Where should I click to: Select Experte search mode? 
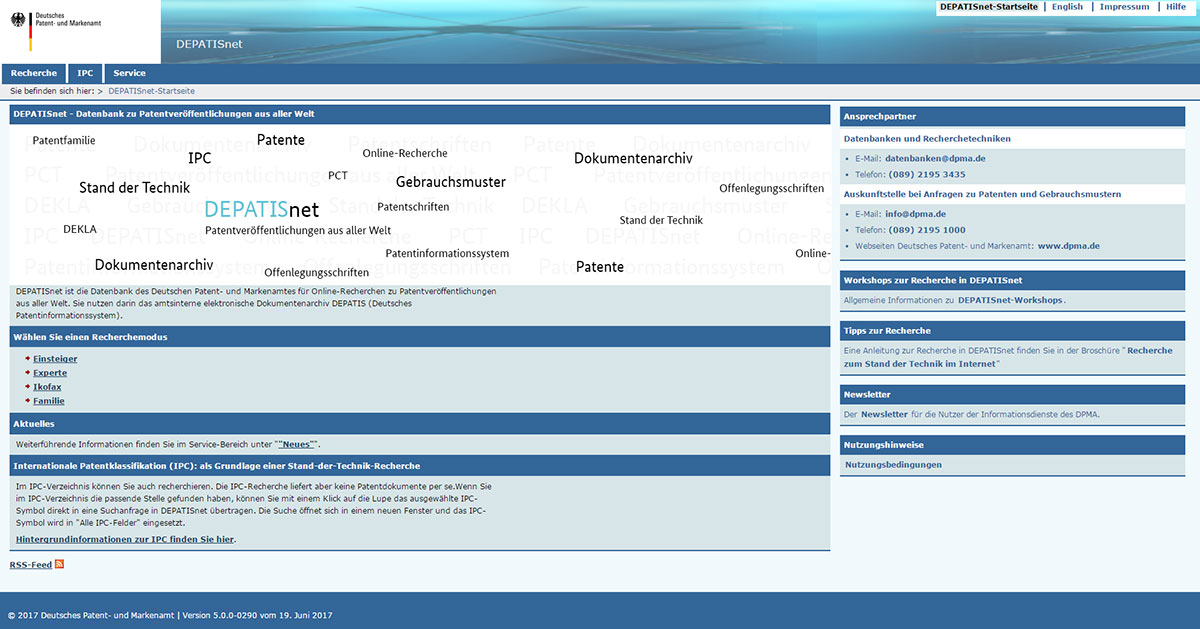pyautogui.click(x=50, y=373)
